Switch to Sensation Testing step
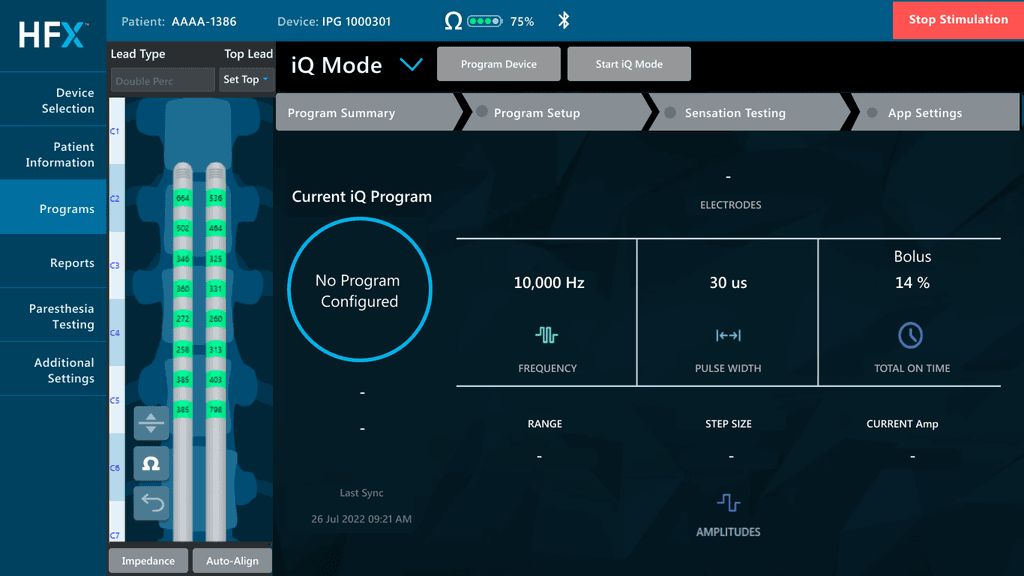This screenshot has width=1024, height=576. [x=749, y=112]
